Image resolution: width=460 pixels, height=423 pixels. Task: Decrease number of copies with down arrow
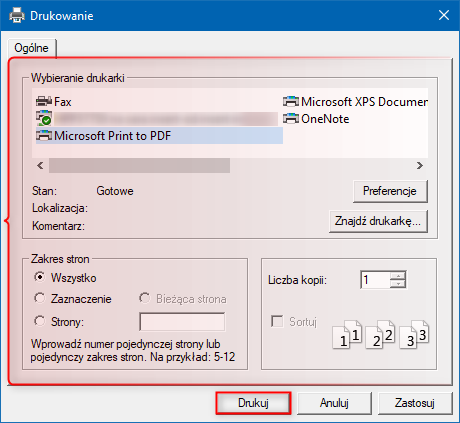398,284
